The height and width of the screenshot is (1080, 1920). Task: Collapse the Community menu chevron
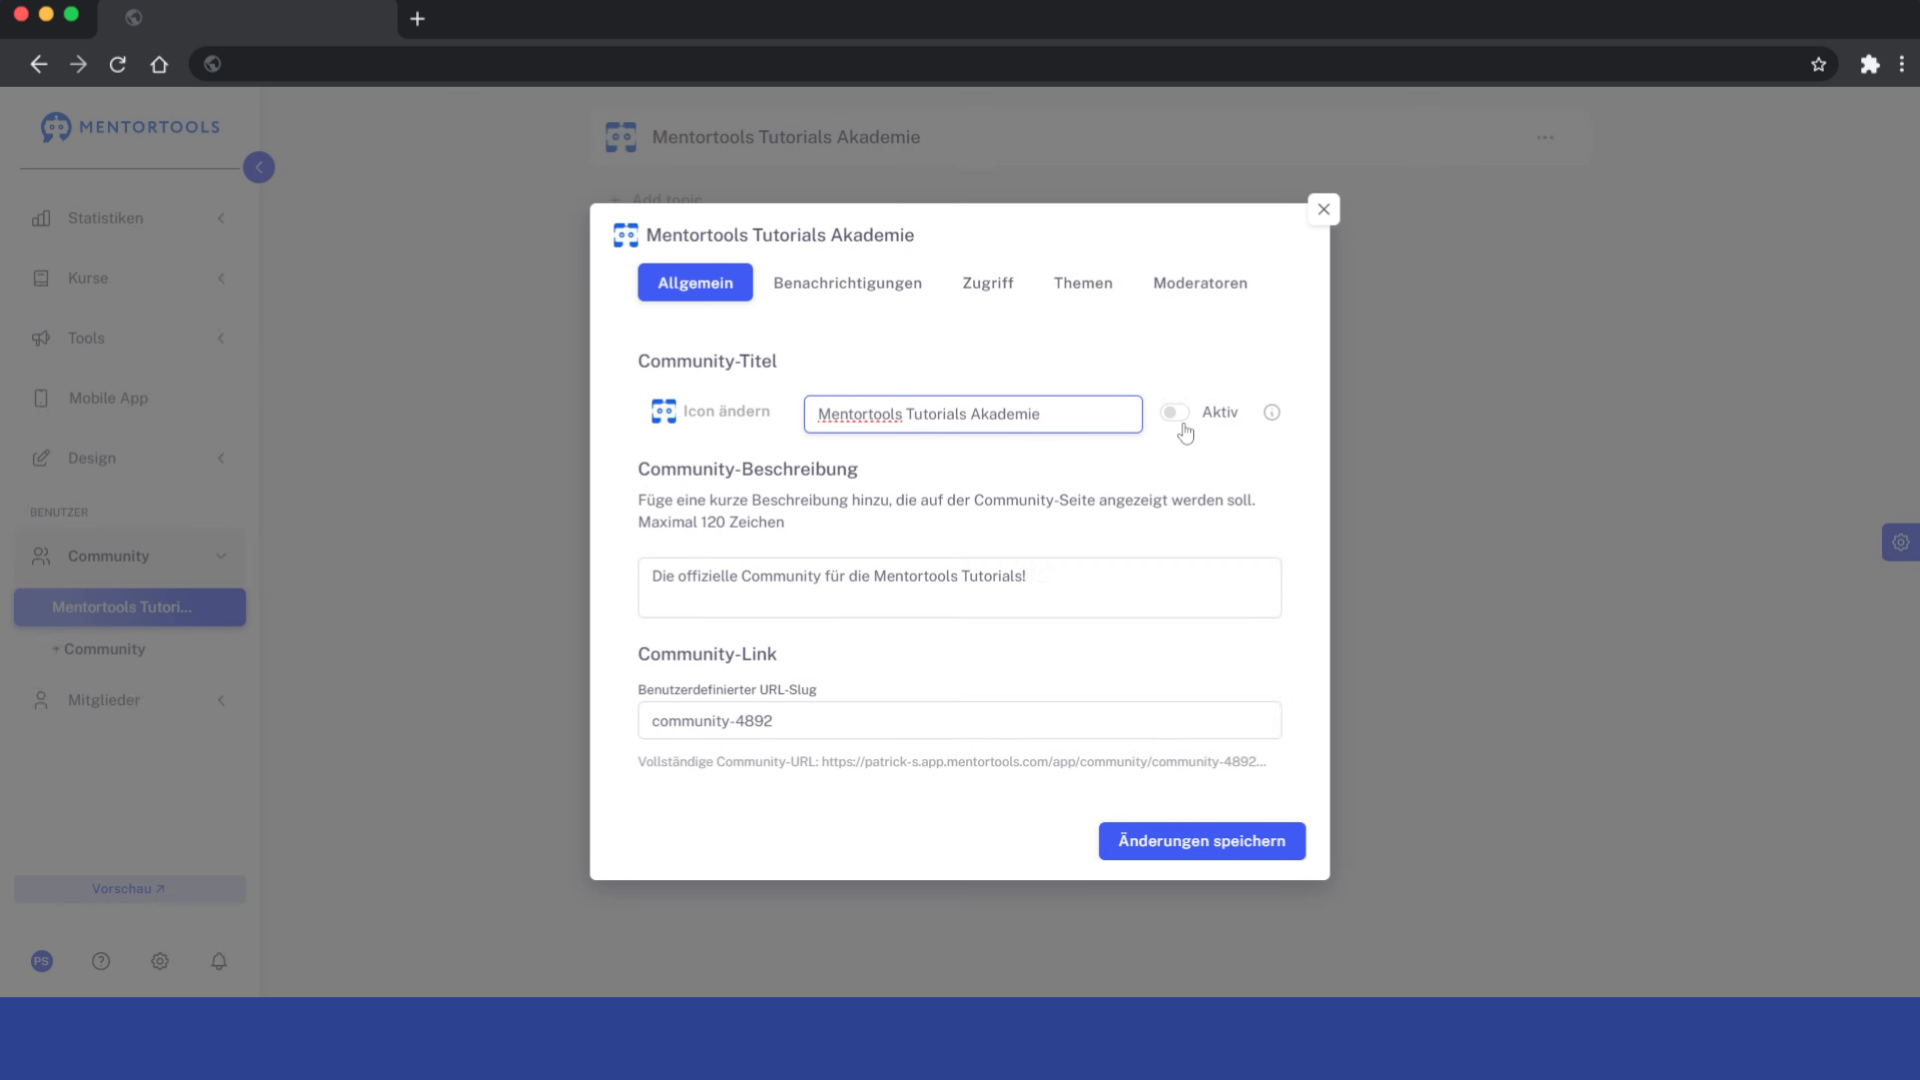221,556
